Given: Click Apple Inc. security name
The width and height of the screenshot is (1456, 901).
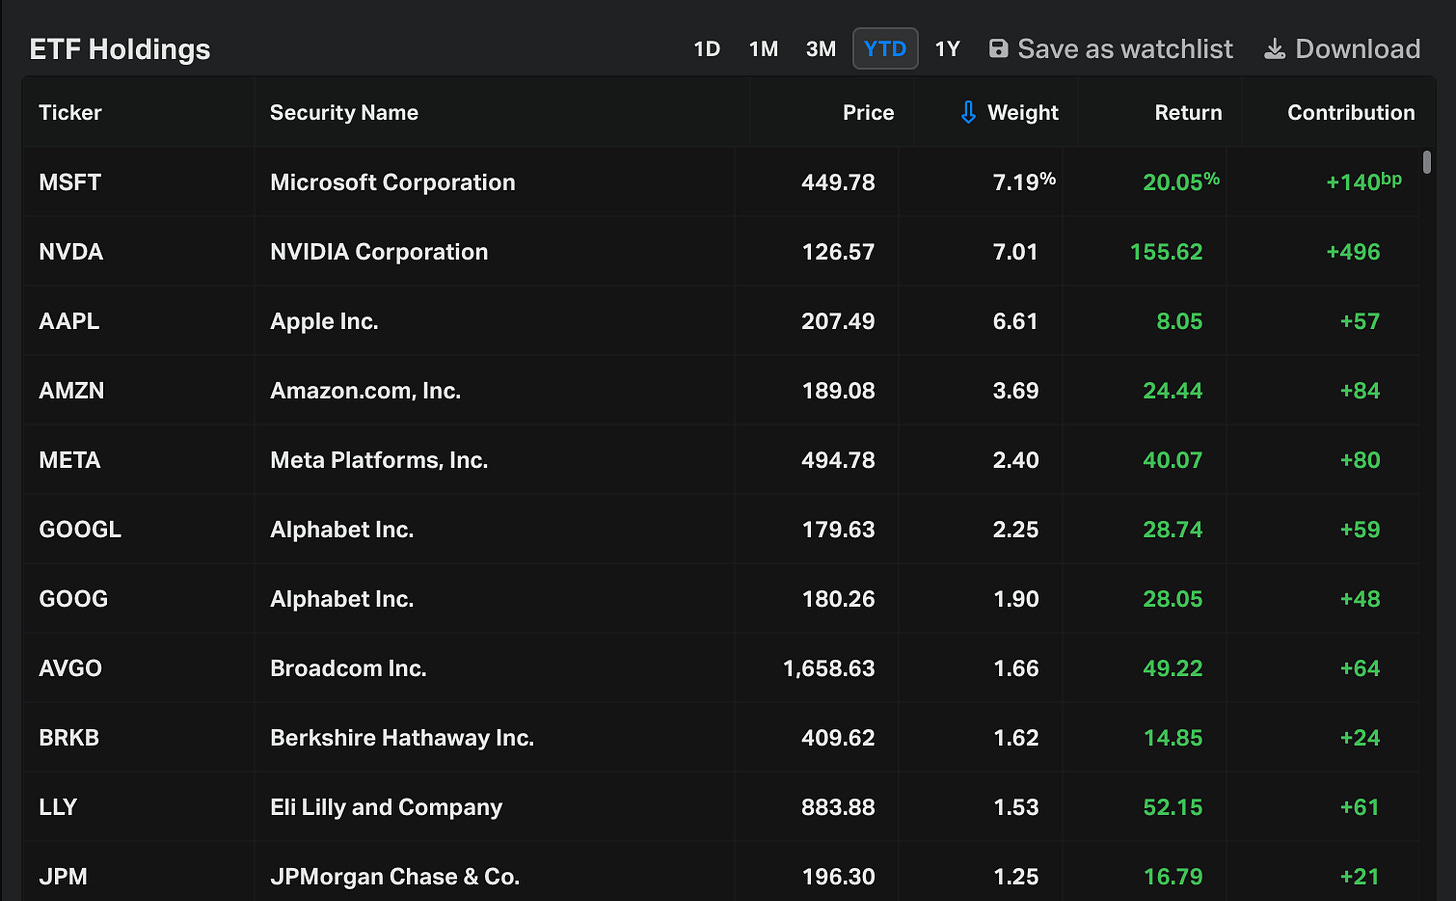Looking at the screenshot, I should click(324, 322).
